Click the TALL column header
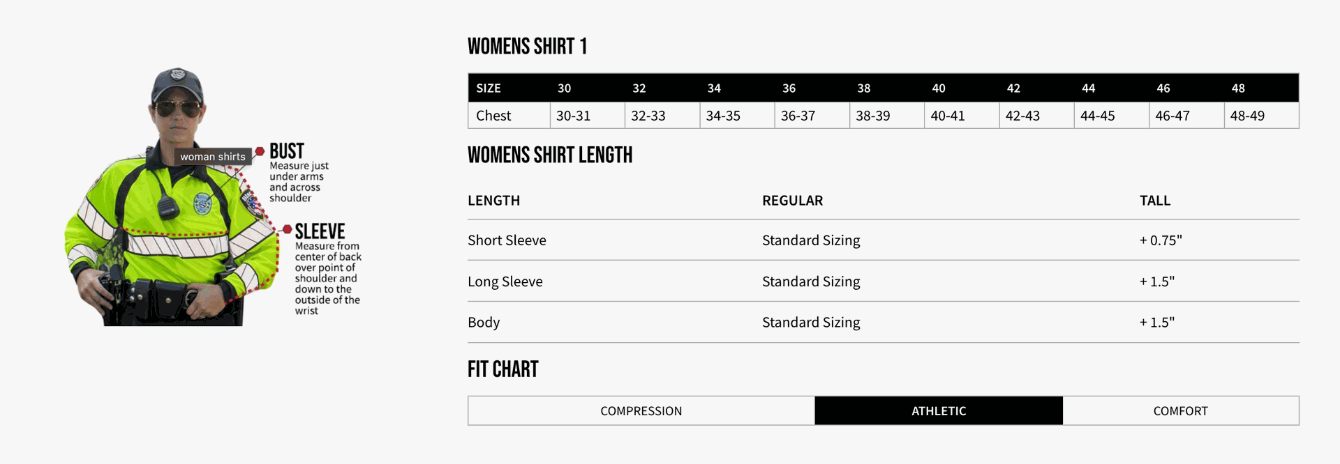This screenshot has height=464, width=1340. click(x=1155, y=200)
